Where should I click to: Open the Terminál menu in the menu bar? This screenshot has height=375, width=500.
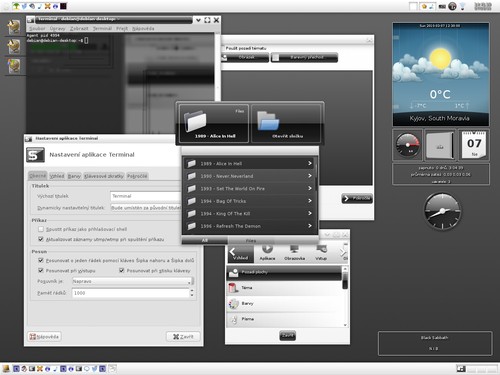102,29
